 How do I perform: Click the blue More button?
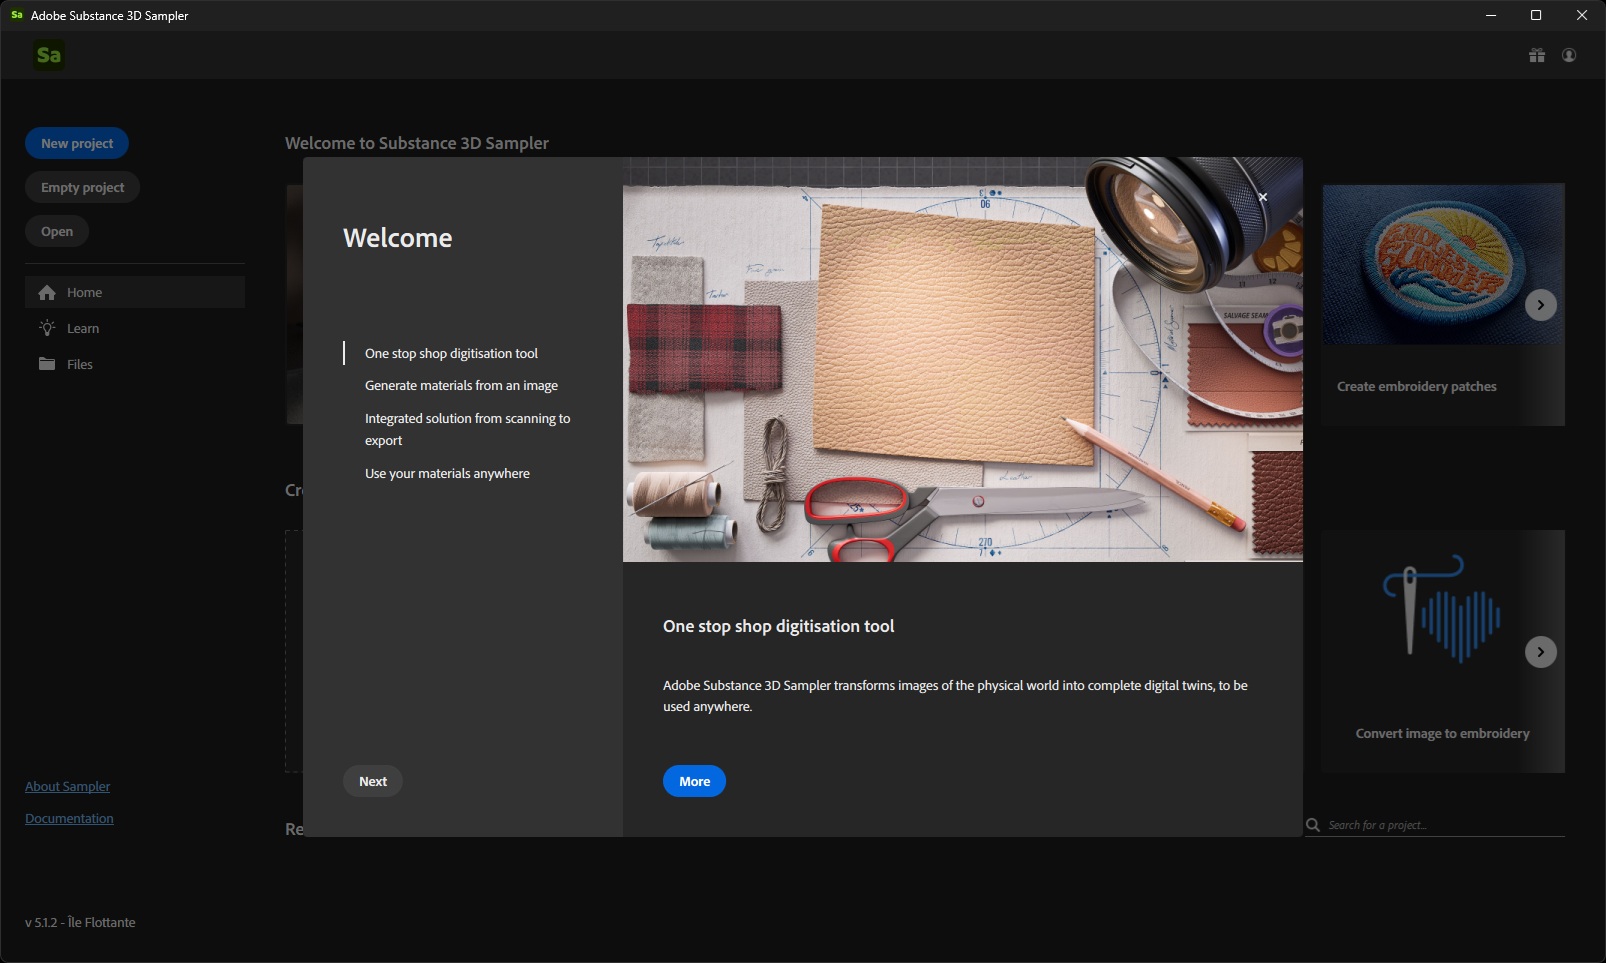tap(694, 781)
